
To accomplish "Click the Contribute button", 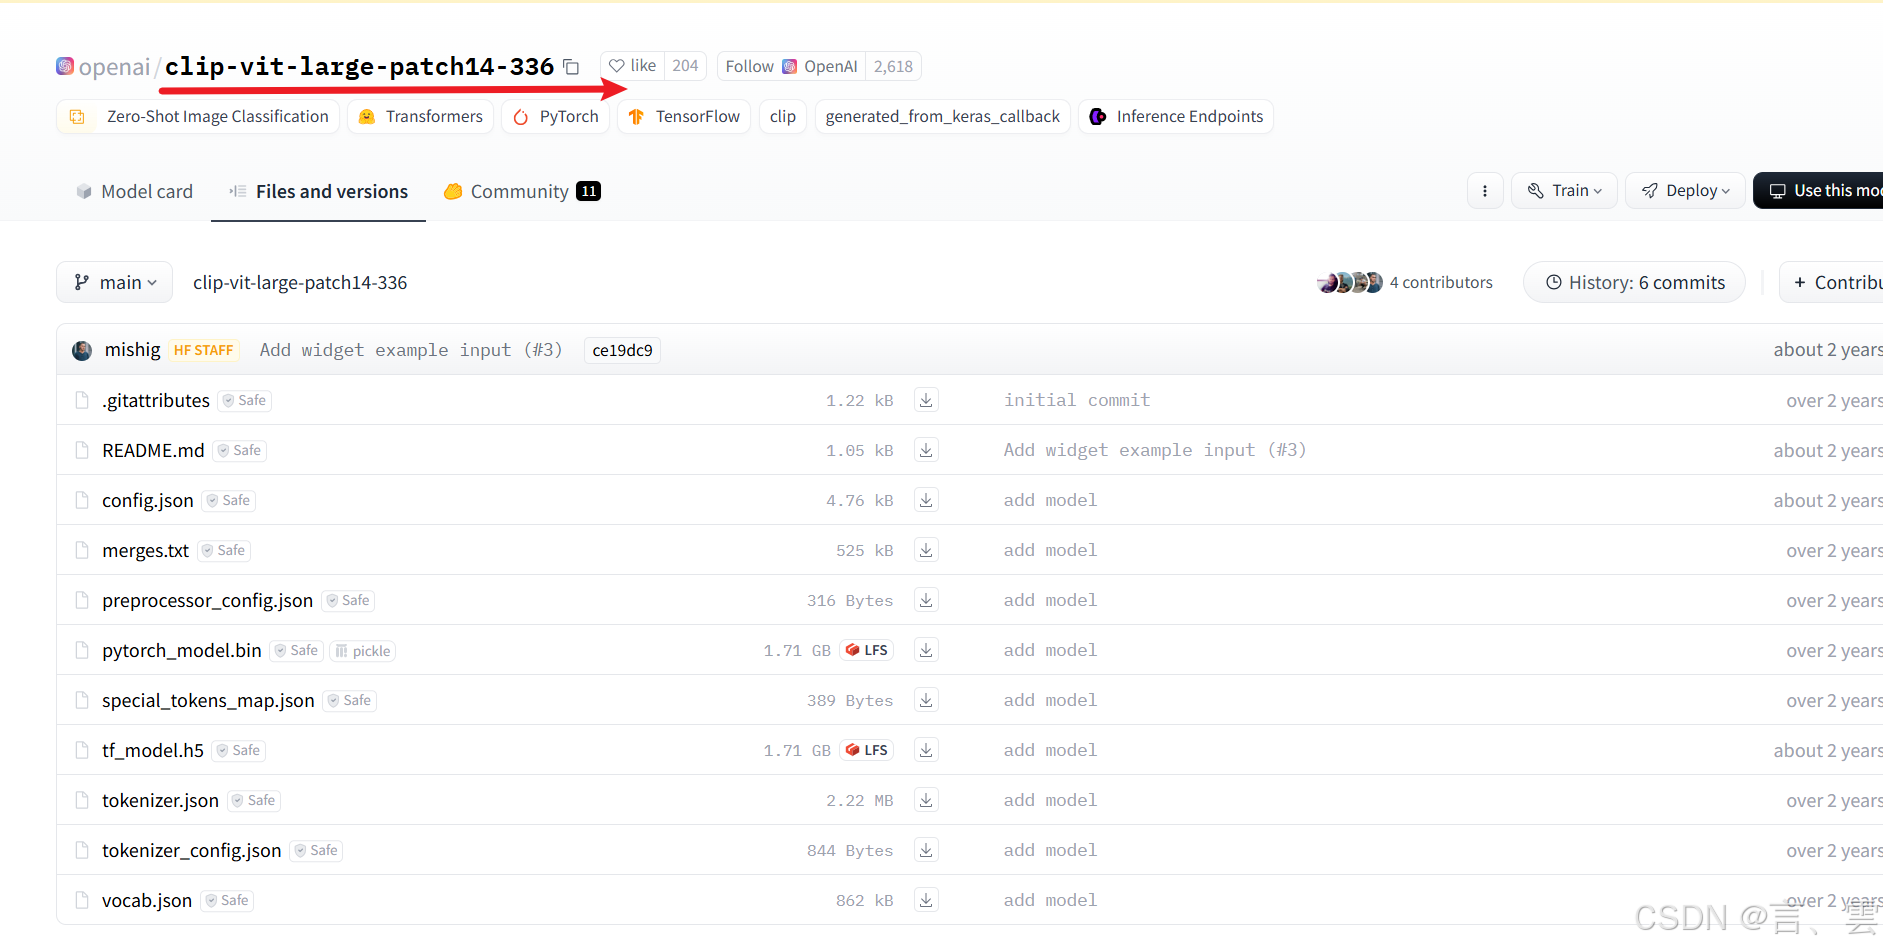I will [x=1832, y=283].
